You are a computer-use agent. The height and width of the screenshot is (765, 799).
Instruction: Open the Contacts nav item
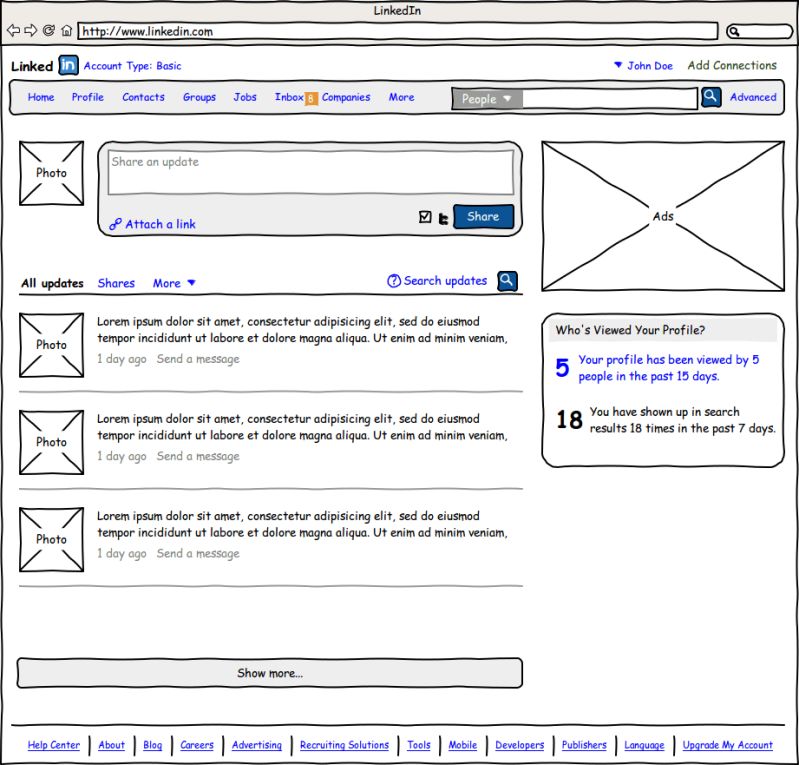143,97
